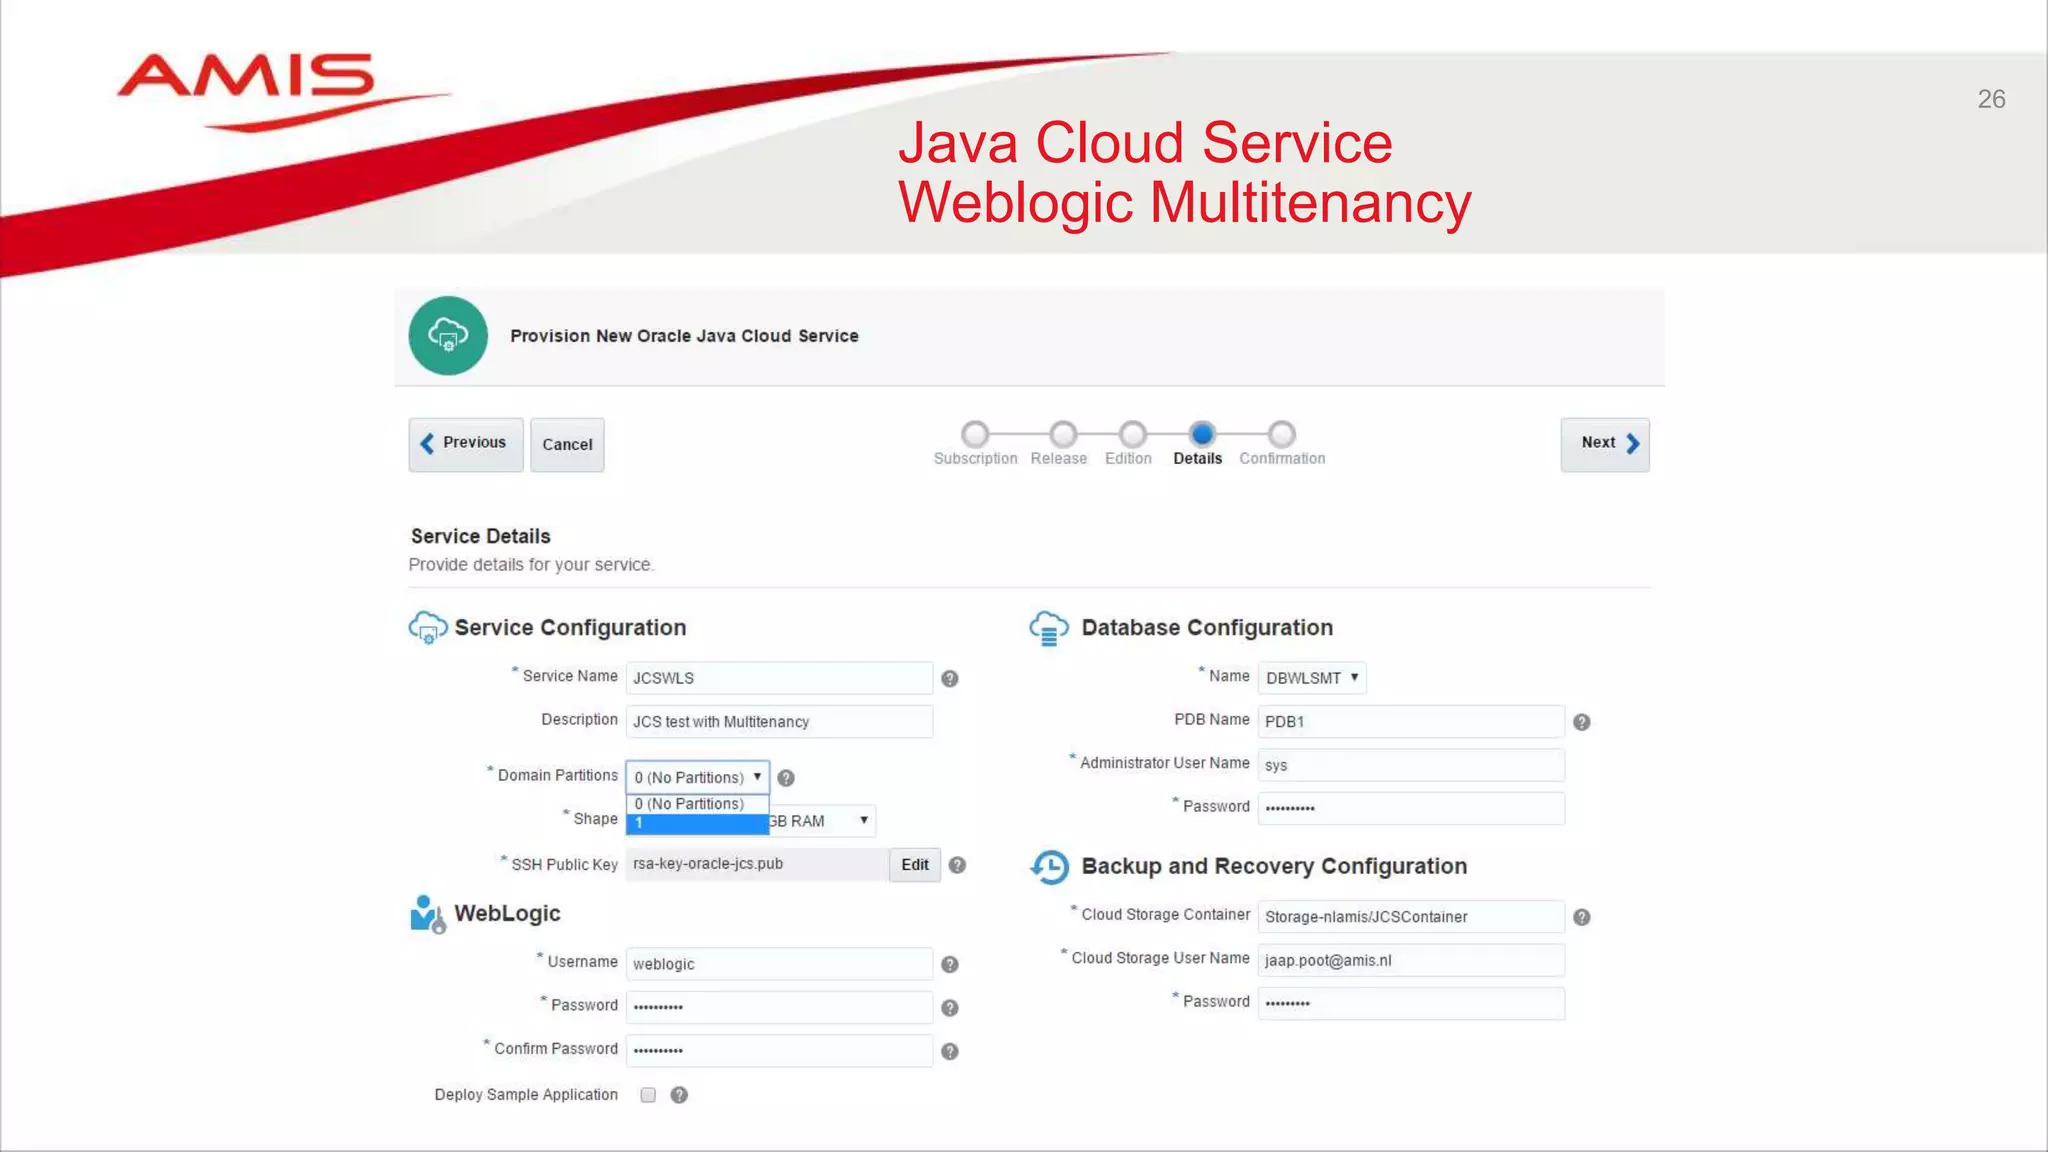The height and width of the screenshot is (1152, 2048).
Task: Click the Next button
Action: 1605,444
